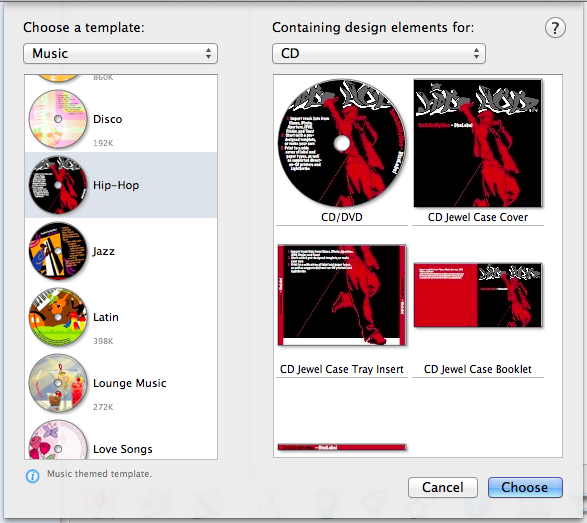Select the Jazz list entry label
The width and height of the screenshot is (587, 523).
[104, 251]
